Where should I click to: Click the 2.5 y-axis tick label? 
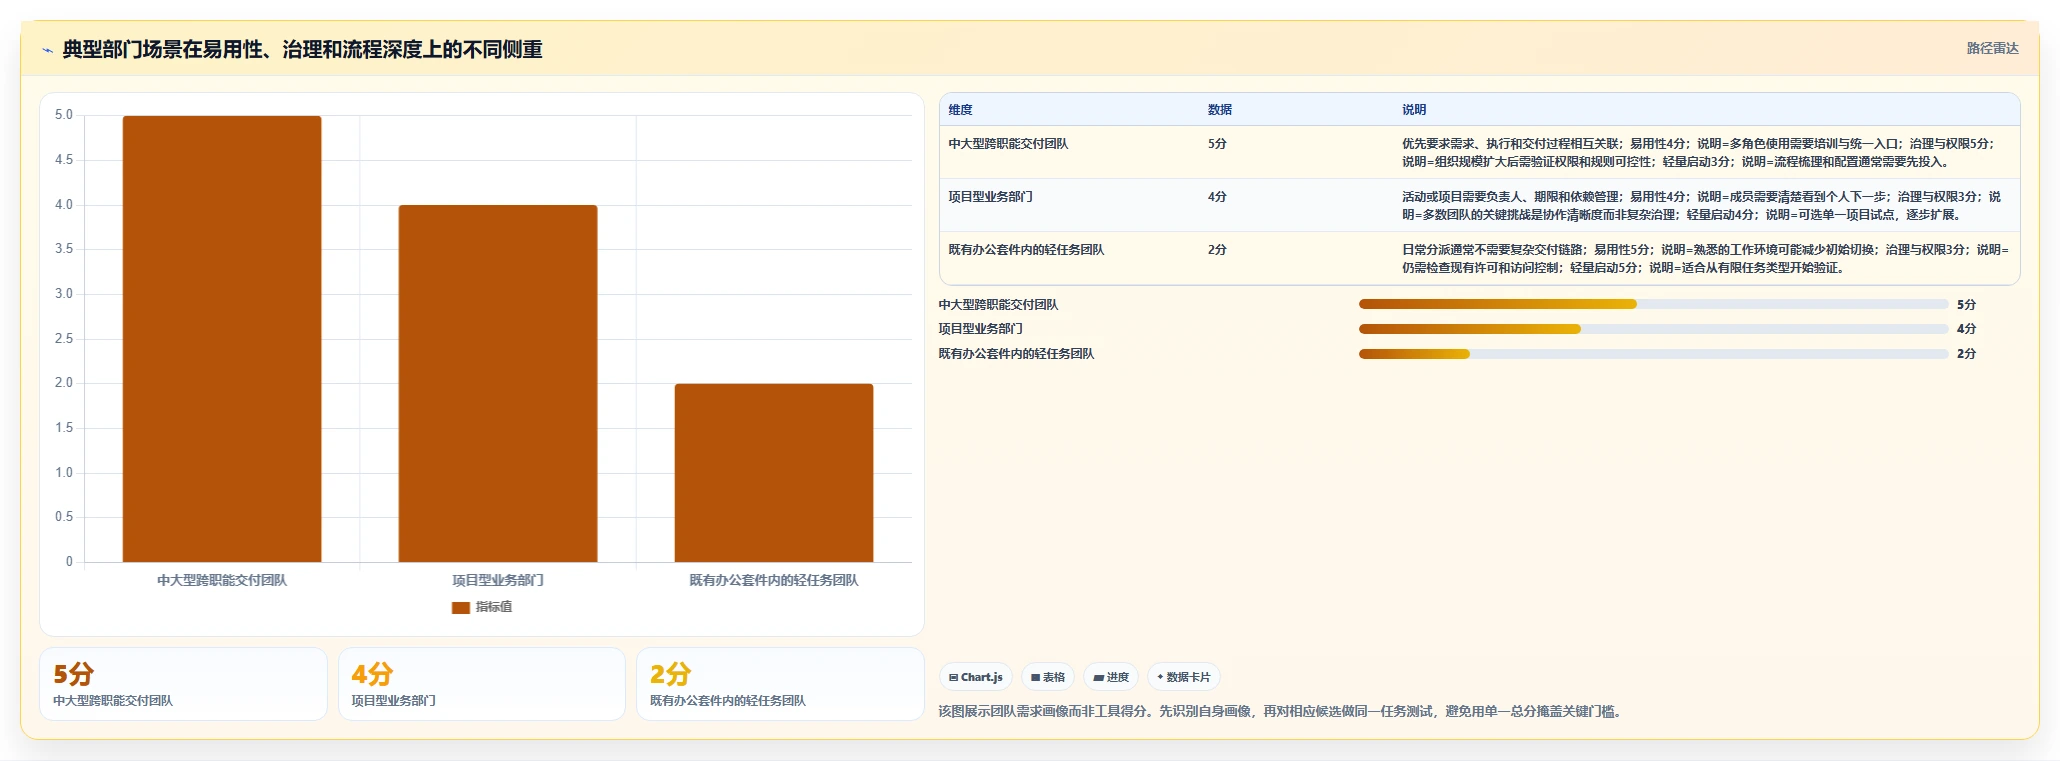pyautogui.click(x=64, y=339)
